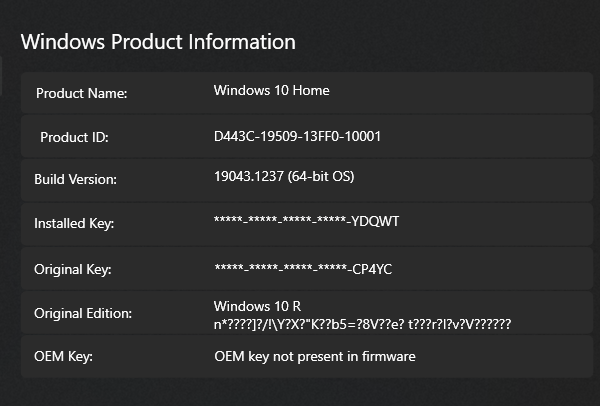Click the 64-bit OS text

click(x=320, y=178)
